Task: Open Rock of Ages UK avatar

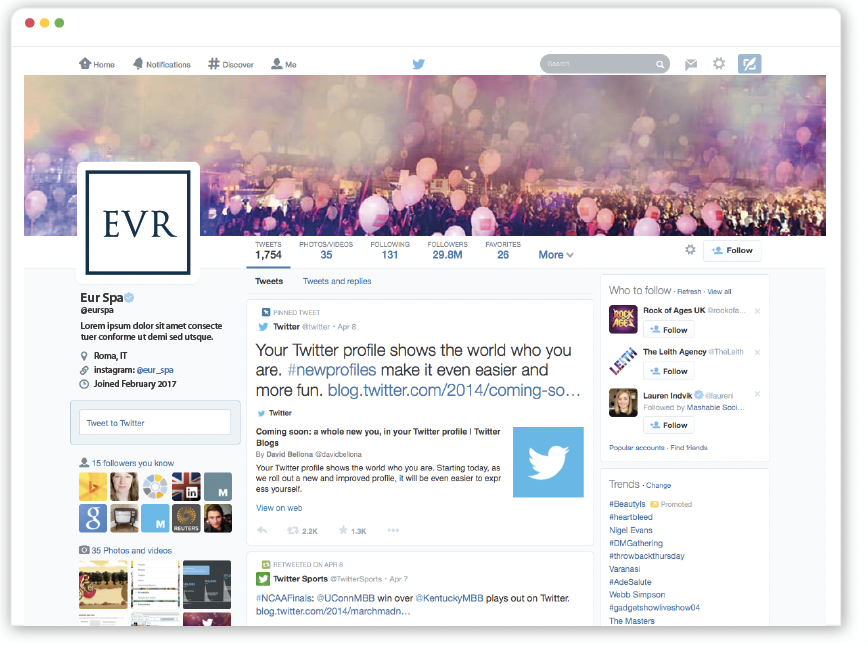Action: coord(623,319)
